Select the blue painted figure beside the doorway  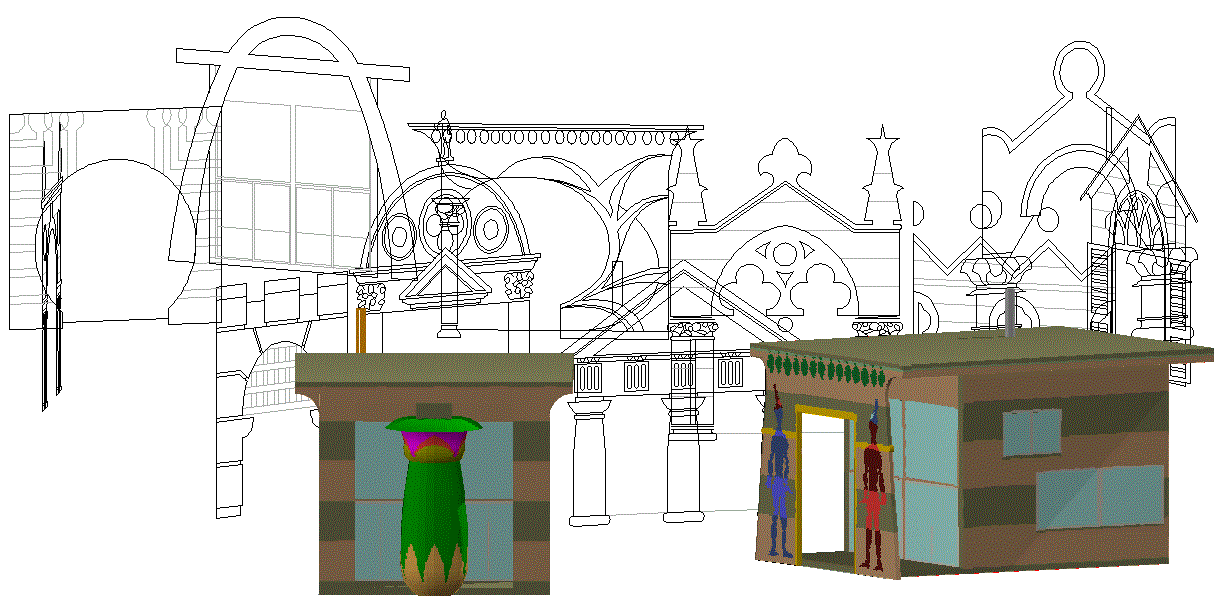coord(778,480)
